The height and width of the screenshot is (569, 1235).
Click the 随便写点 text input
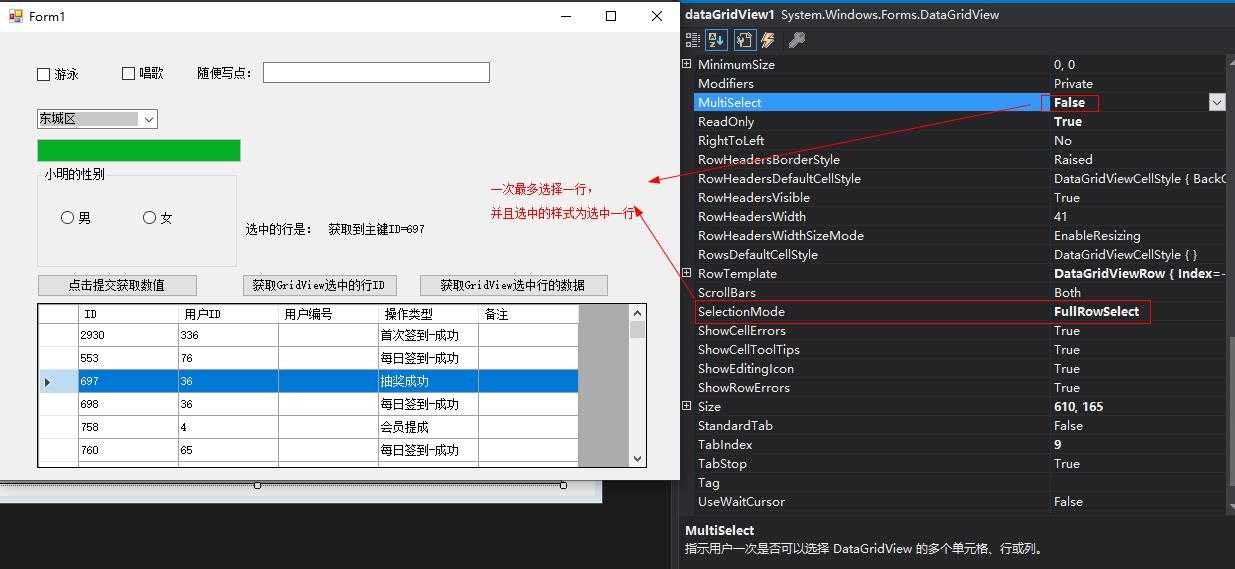pyautogui.click(x=376, y=72)
